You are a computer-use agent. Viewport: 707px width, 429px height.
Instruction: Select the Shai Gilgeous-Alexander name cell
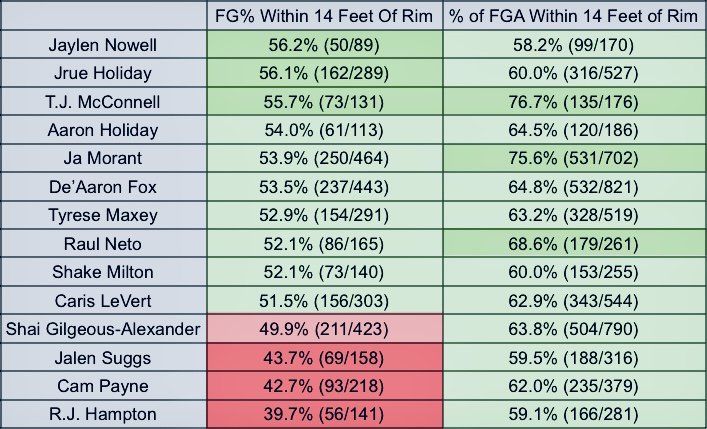[103, 329]
